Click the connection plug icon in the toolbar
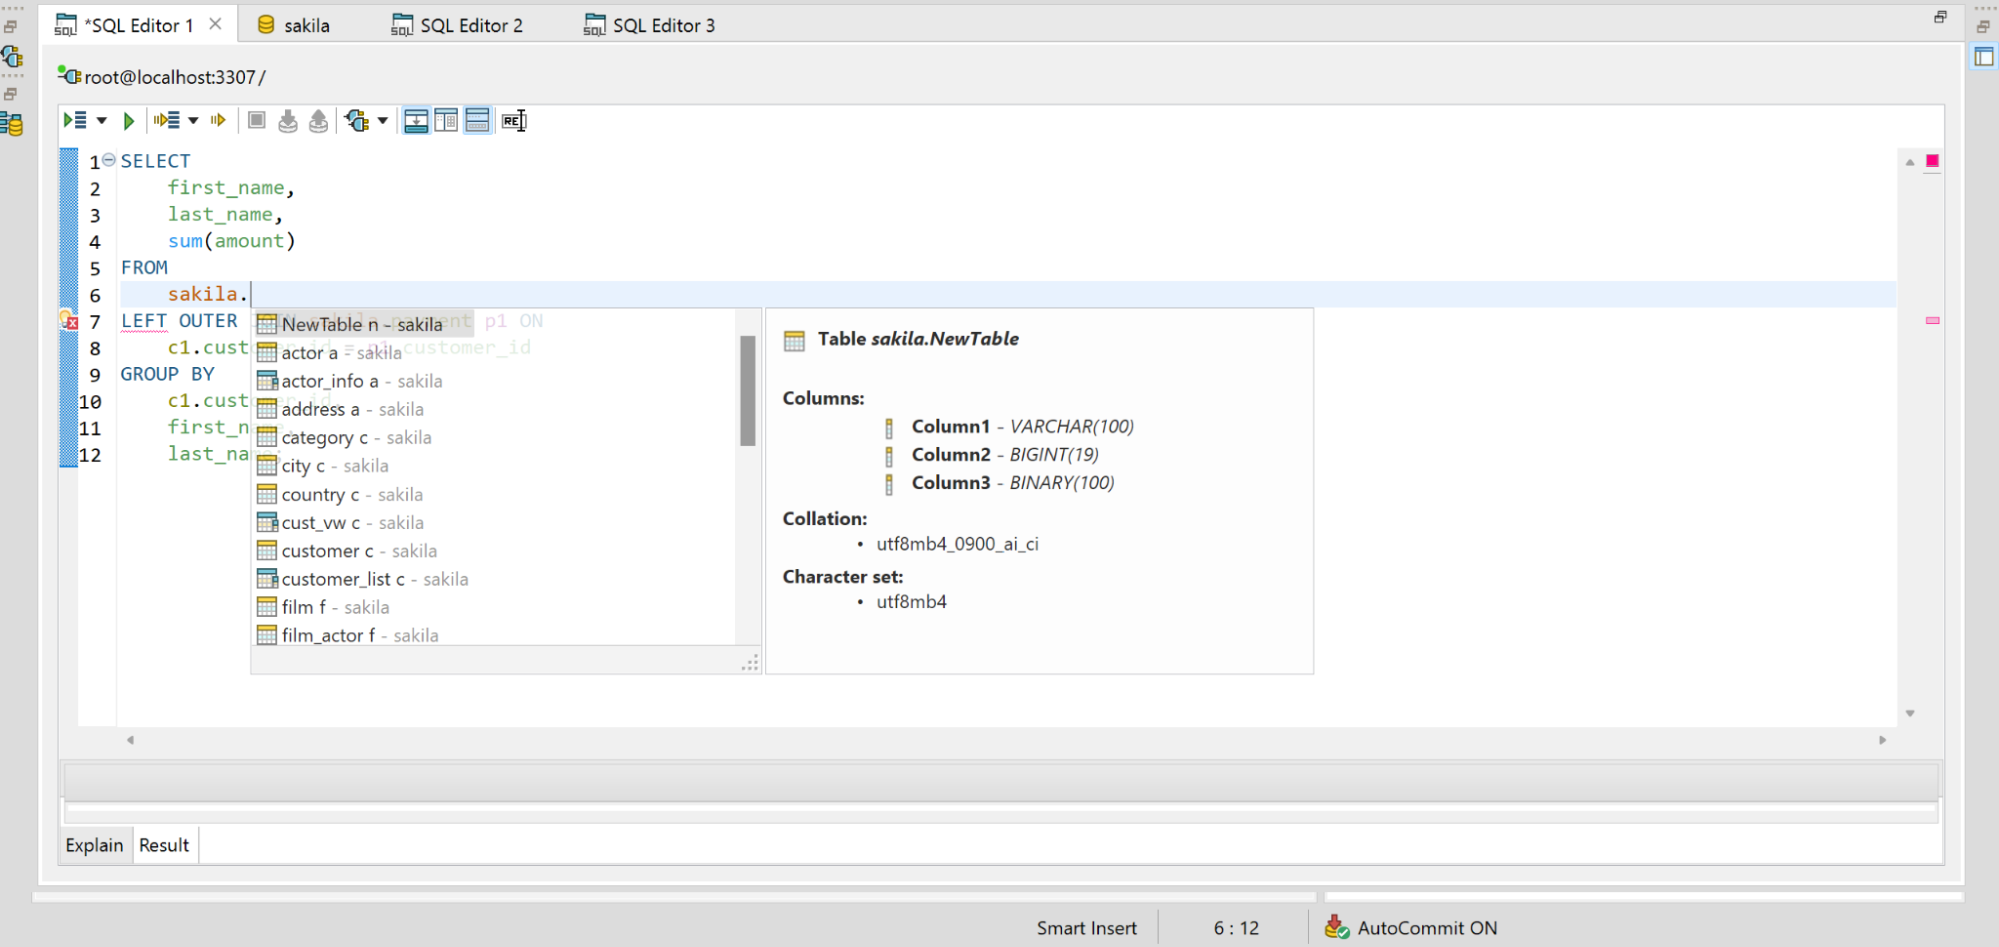The width and height of the screenshot is (1999, 947). coord(357,121)
